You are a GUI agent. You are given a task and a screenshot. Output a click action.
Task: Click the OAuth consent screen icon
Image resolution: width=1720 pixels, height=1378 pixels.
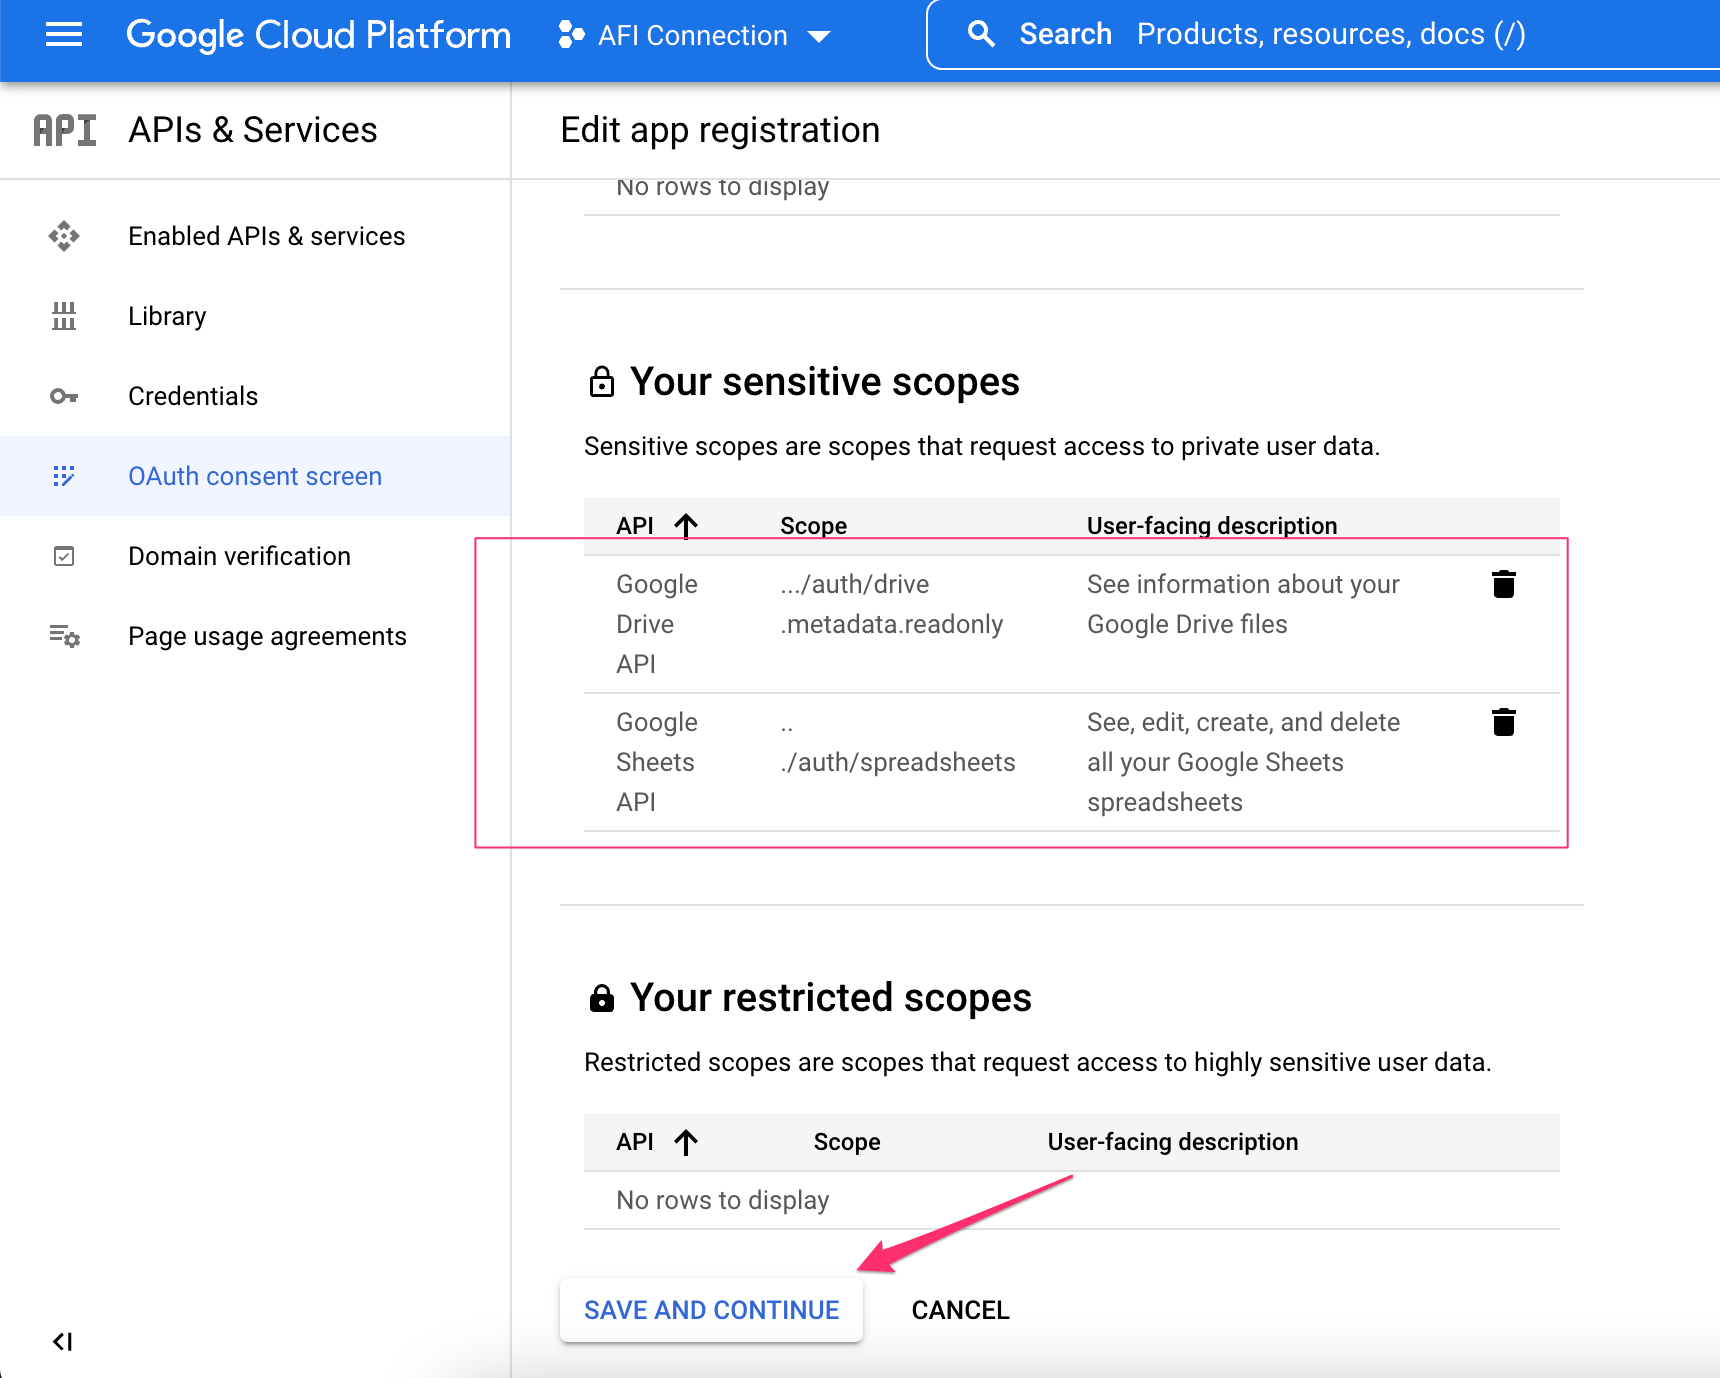tap(64, 476)
